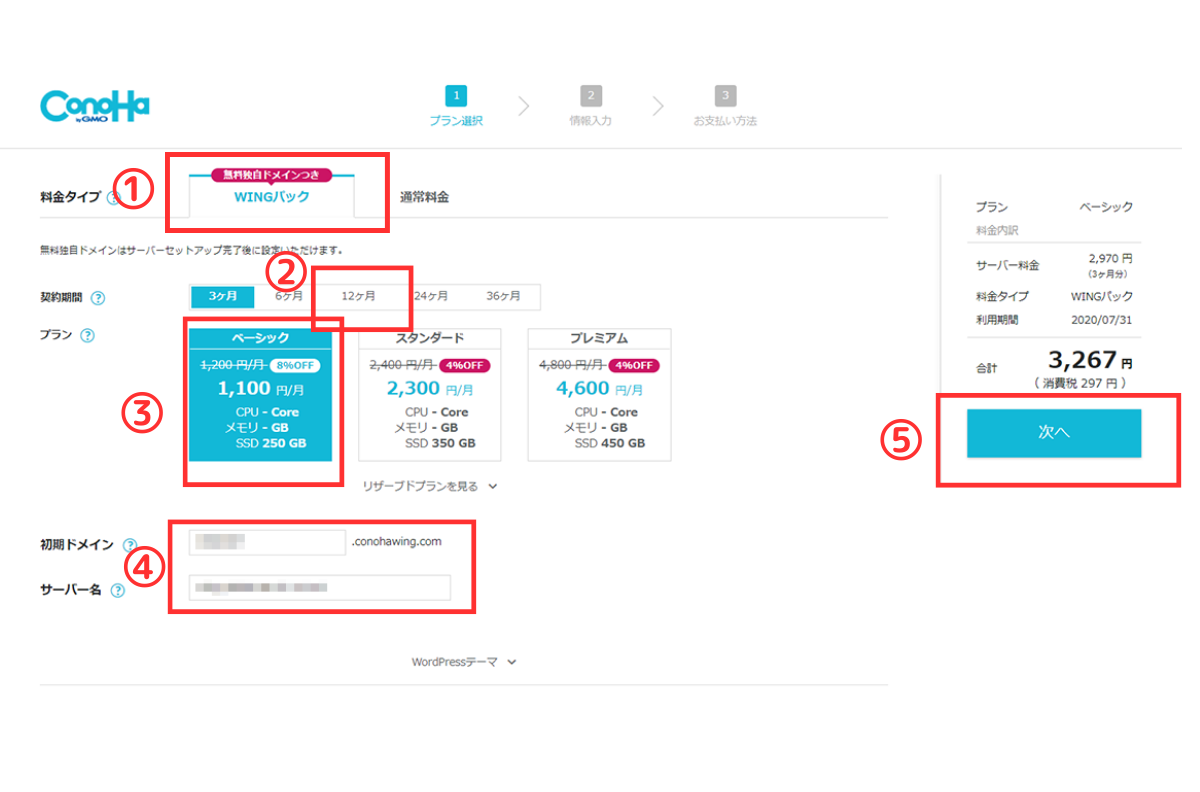Click the サーバー名 input field
Image resolution: width=1200 pixels, height=792 pixels.
pyautogui.click(x=320, y=588)
